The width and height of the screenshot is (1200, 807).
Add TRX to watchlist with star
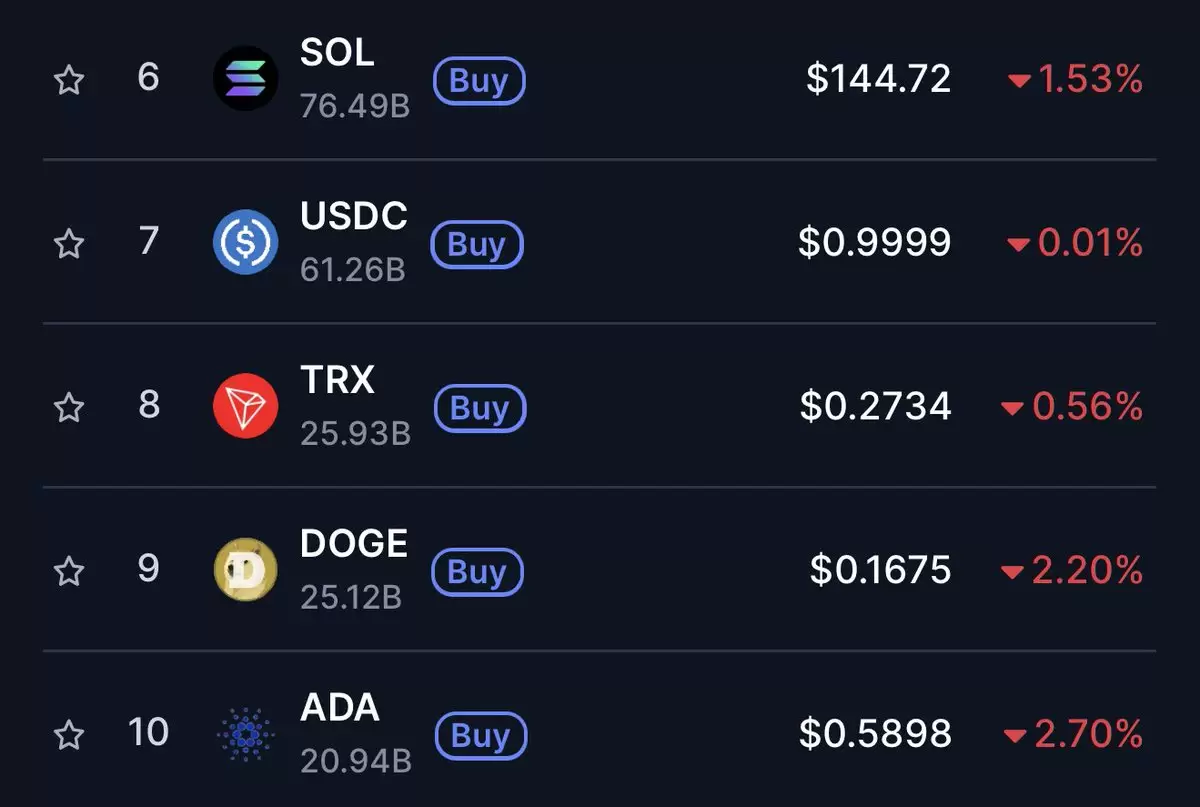click(x=68, y=407)
